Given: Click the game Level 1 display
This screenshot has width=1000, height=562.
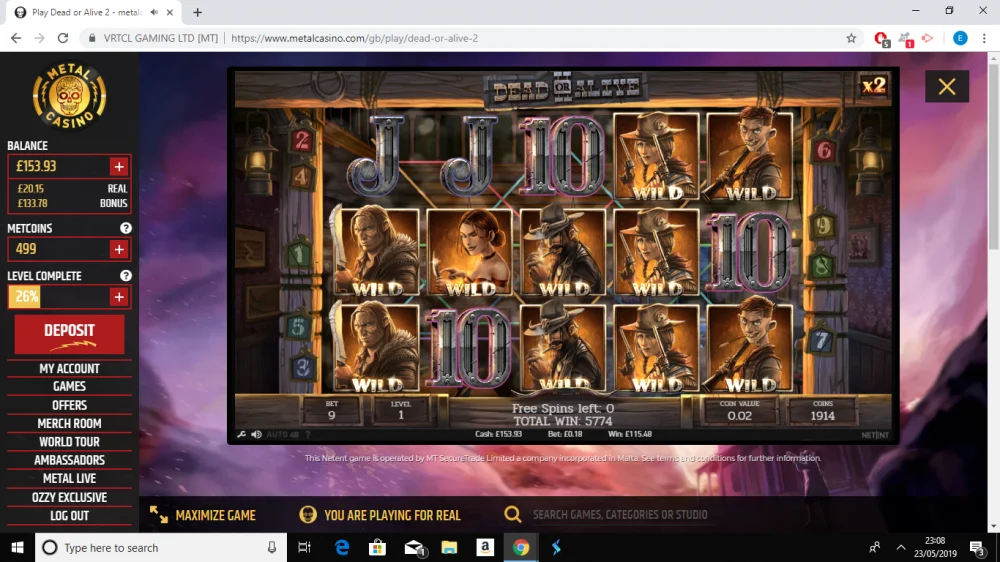Looking at the screenshot, I should (x=401, y=410).
